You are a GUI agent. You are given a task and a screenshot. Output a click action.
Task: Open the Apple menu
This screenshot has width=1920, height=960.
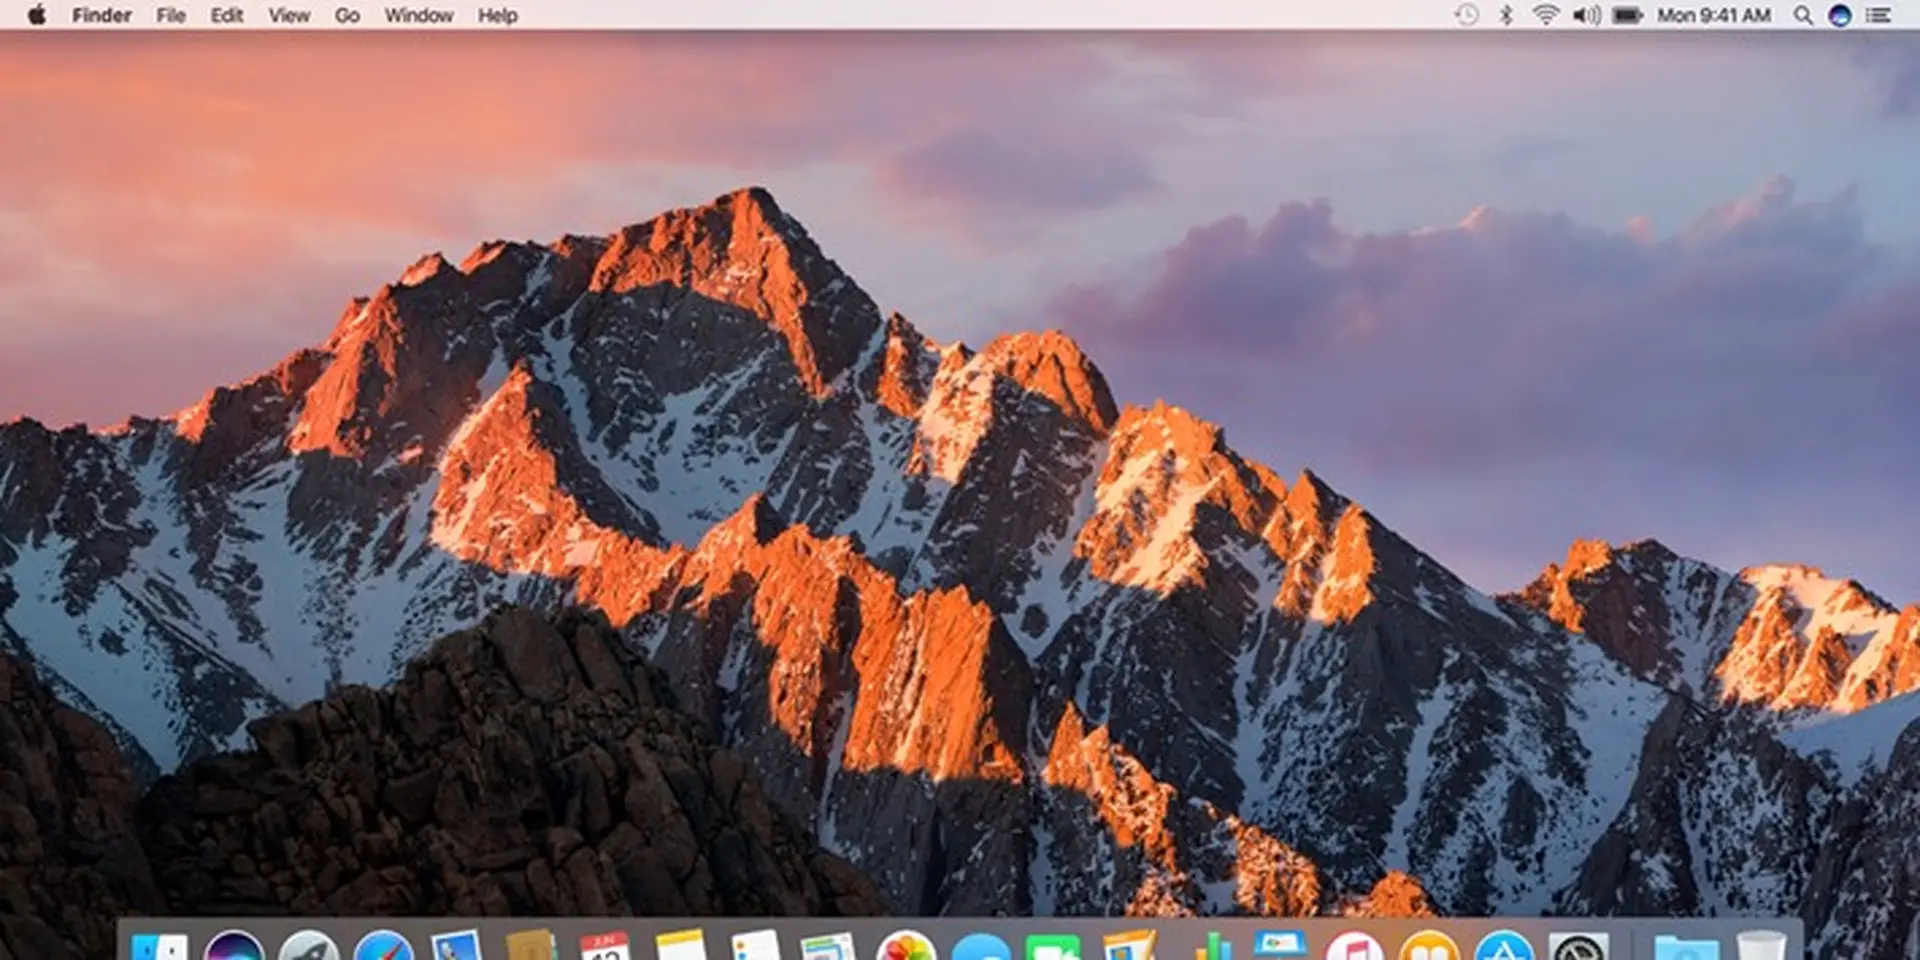tap(36, 15)
